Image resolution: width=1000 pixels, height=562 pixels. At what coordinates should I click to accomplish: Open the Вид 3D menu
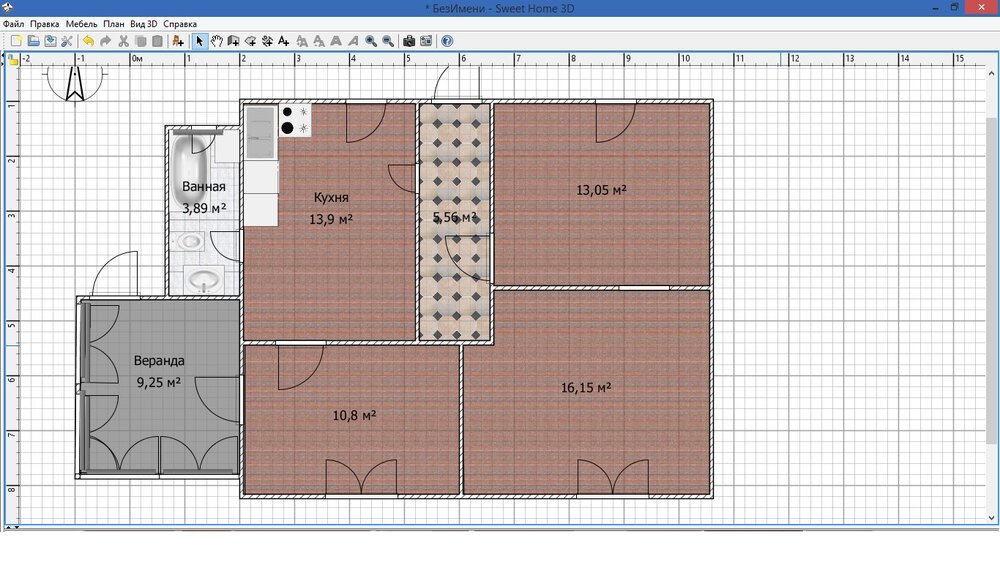point(143,23)
